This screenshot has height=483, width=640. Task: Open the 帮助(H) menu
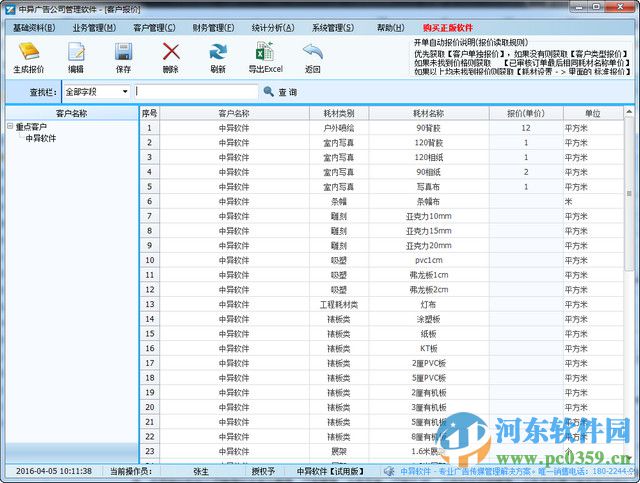coord(391,28)
